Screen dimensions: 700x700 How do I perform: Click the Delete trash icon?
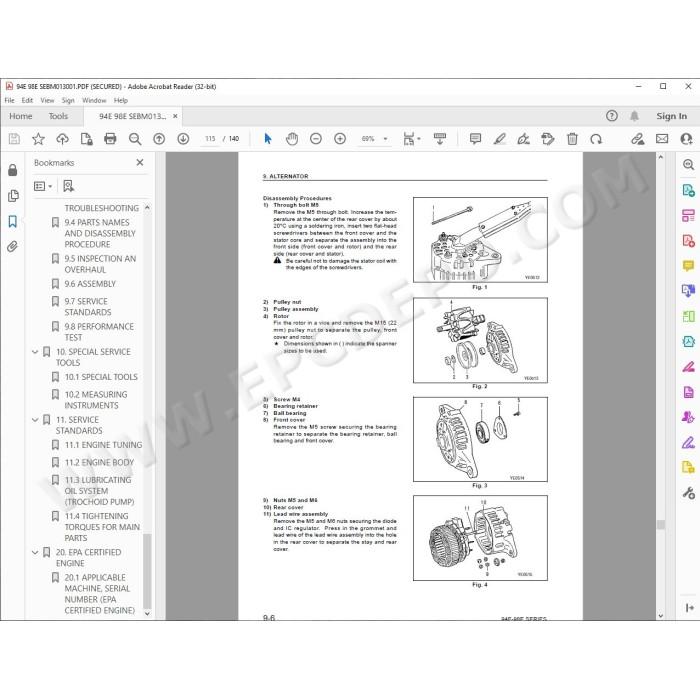572,139
